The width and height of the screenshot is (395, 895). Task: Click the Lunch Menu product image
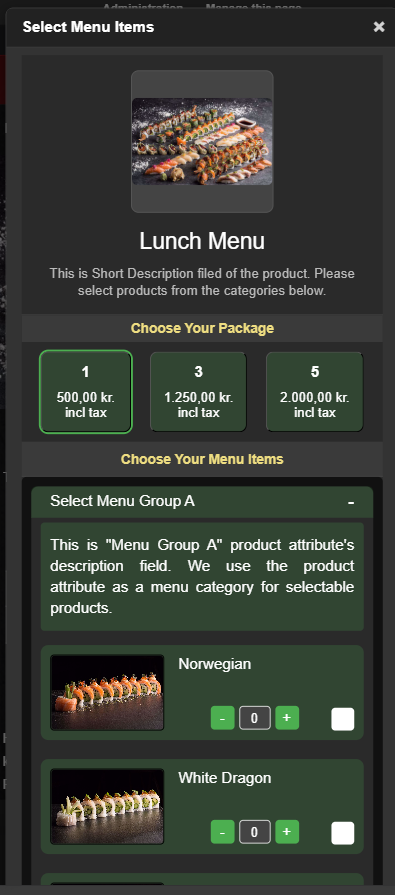pos(202,142)
